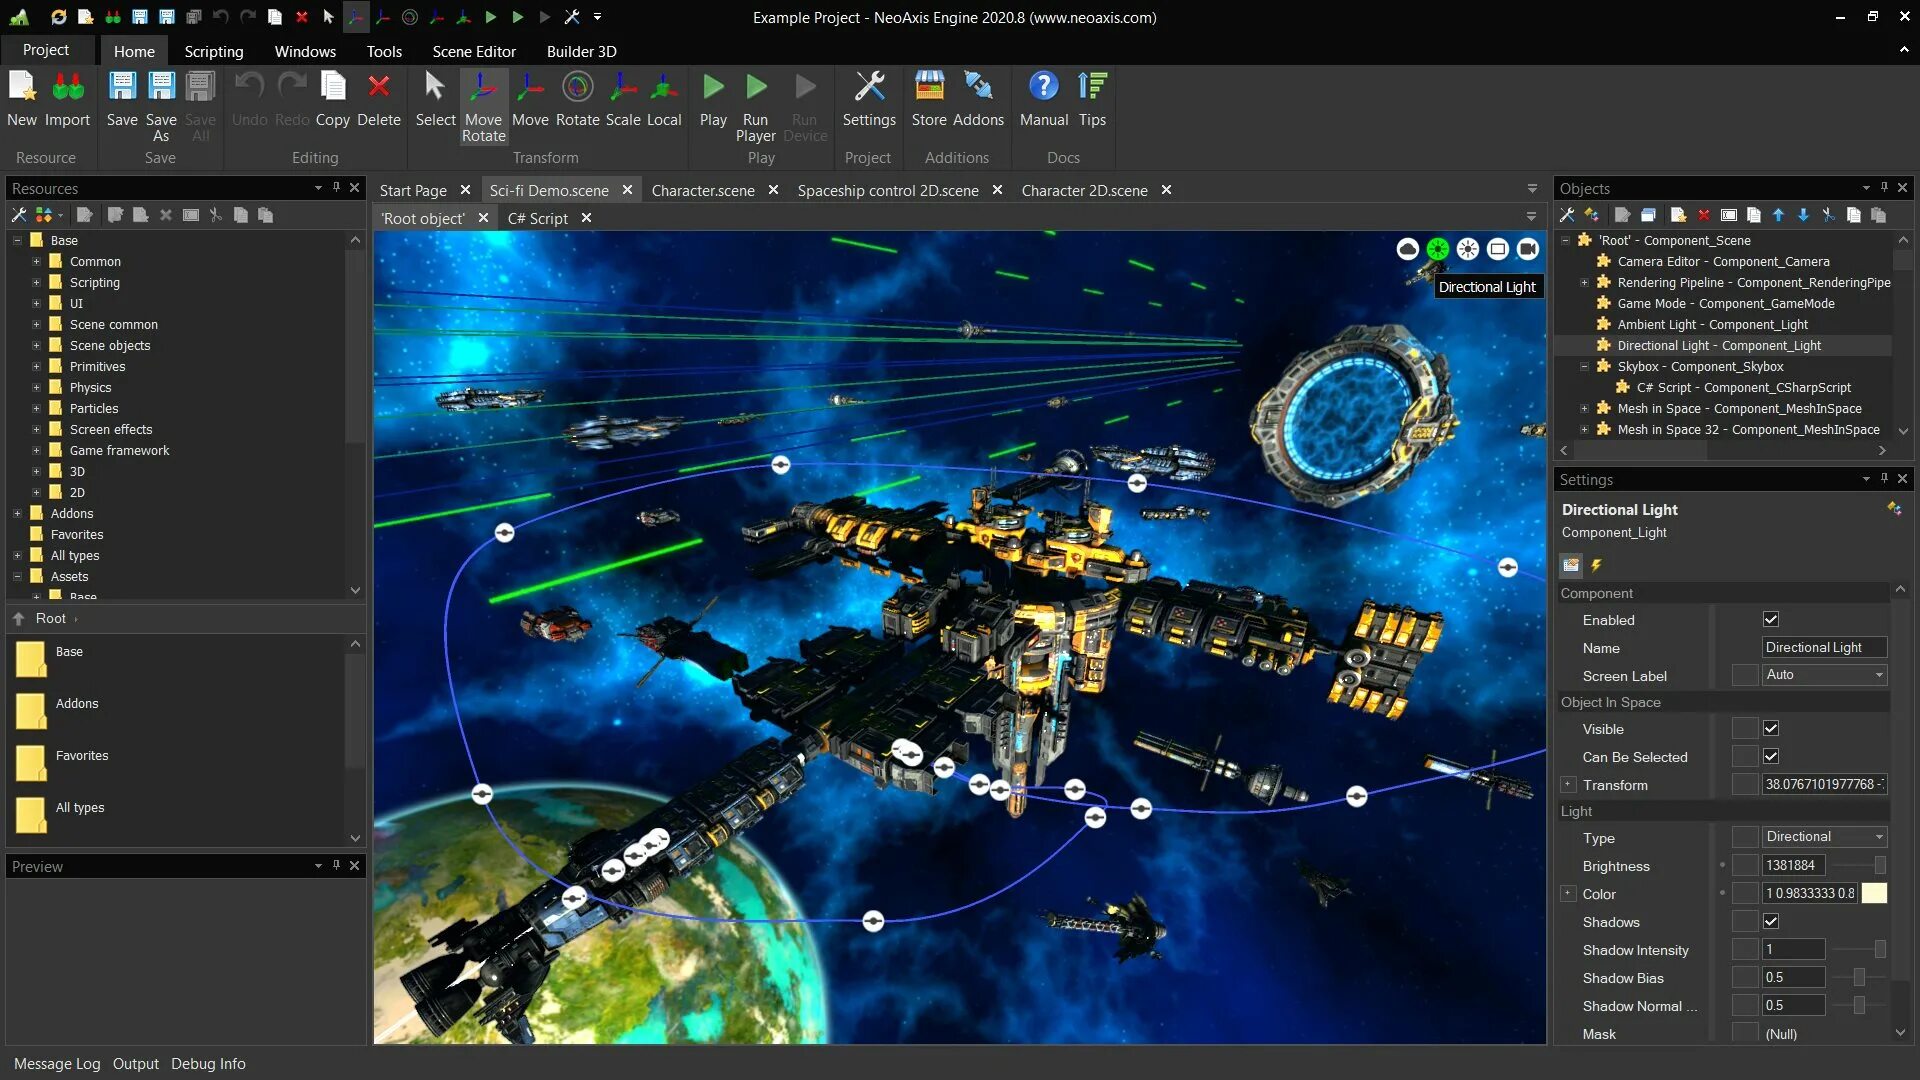Select the Scale transform tool

point(622,88)
